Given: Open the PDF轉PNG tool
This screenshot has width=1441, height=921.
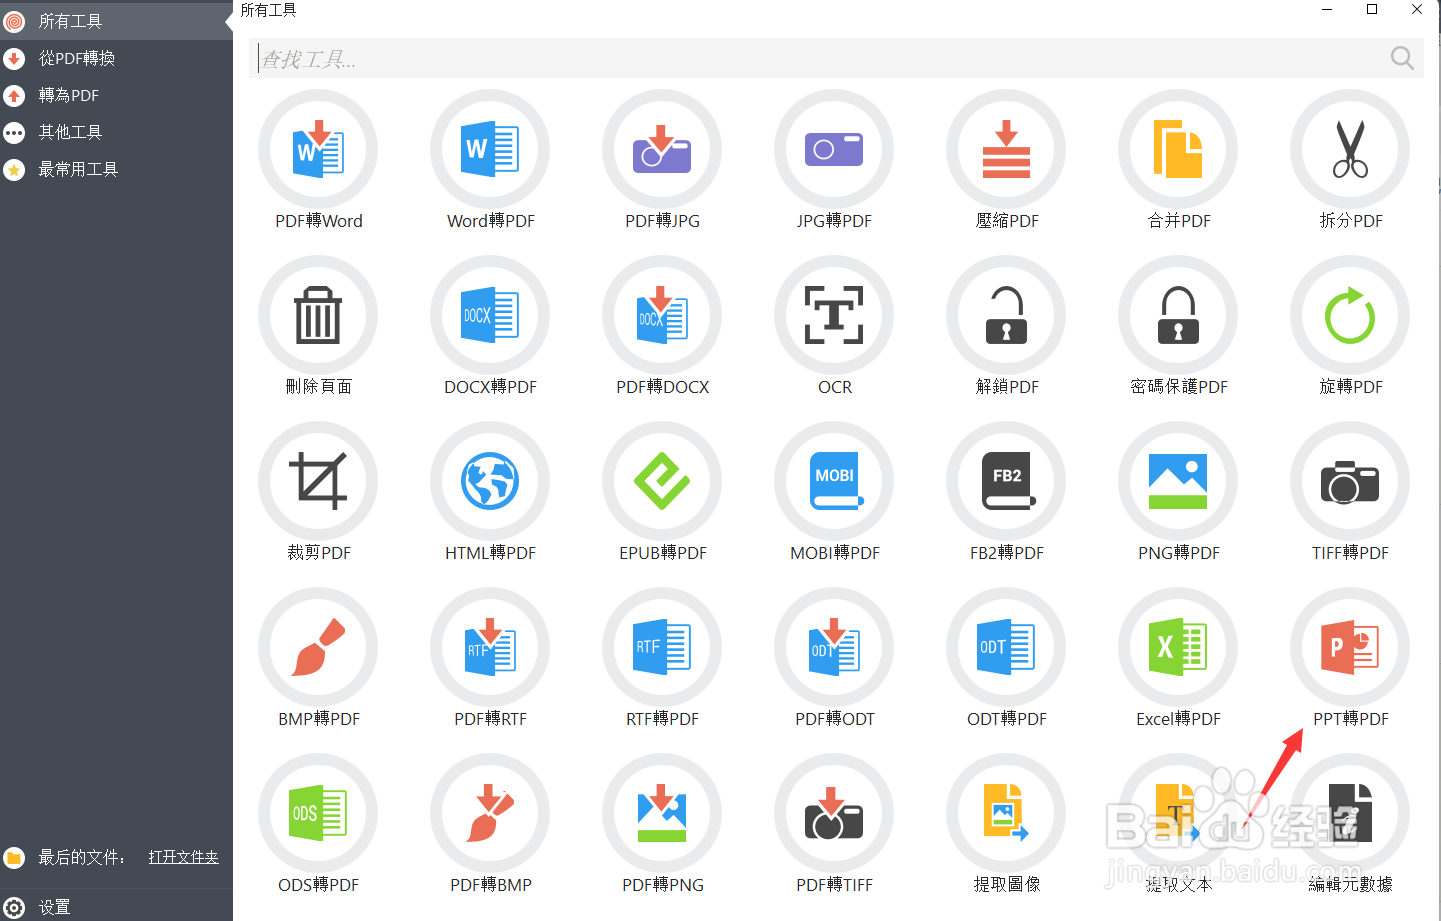Looking at the screenshot, I should click(662, 814).
